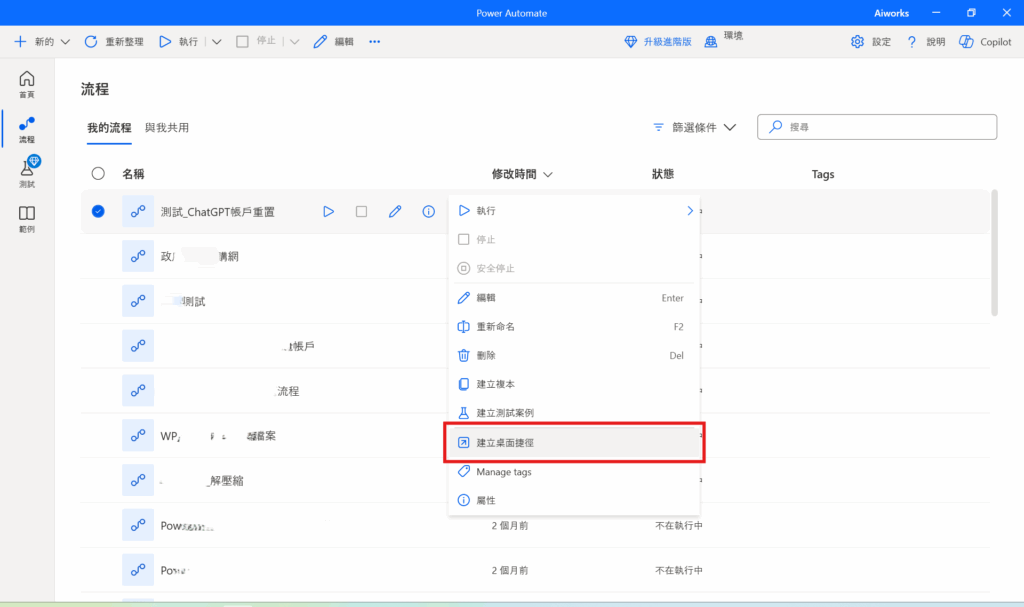Uncheck the selected 測試_ChatGPT帳戶重置 flow checkbox
The height and width of the screenshot is (607, 1024).
(98, 211)
